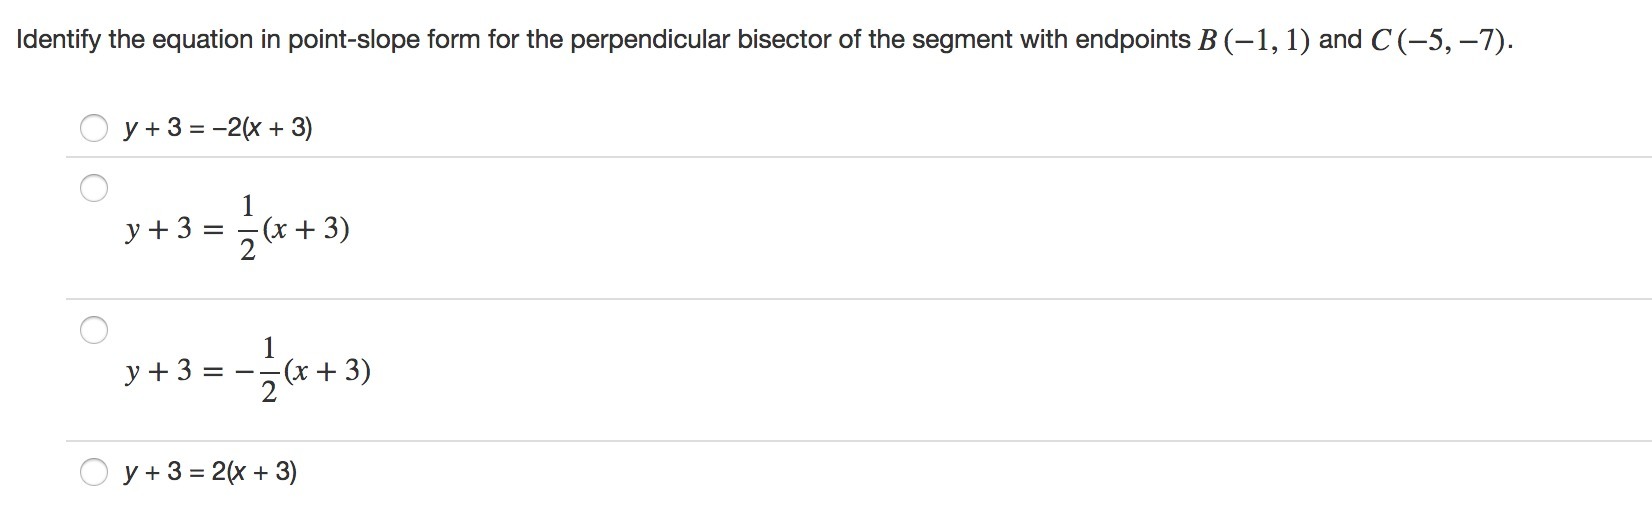The image size is (1652, 522).
Task: Click the fraction in the third answer option
Action: 268,372
